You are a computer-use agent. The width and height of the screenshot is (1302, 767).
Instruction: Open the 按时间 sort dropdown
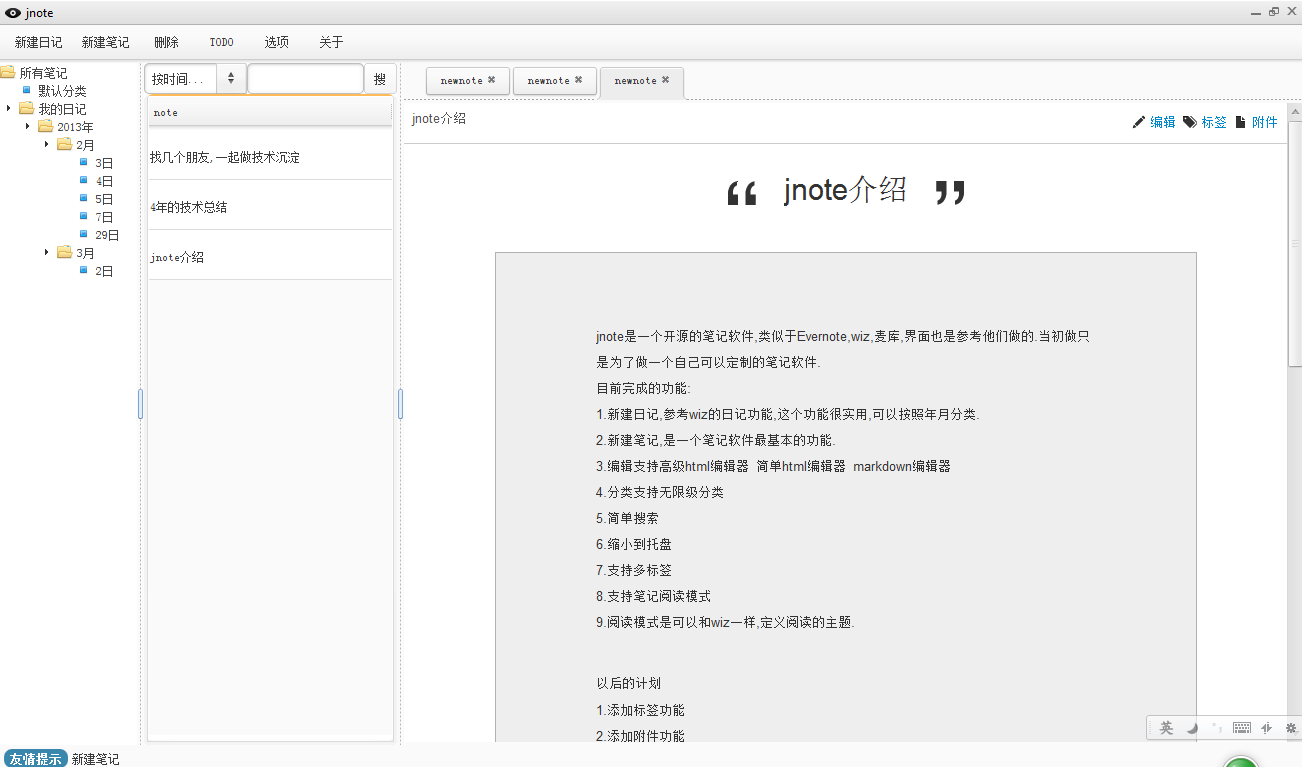[195, 79]
